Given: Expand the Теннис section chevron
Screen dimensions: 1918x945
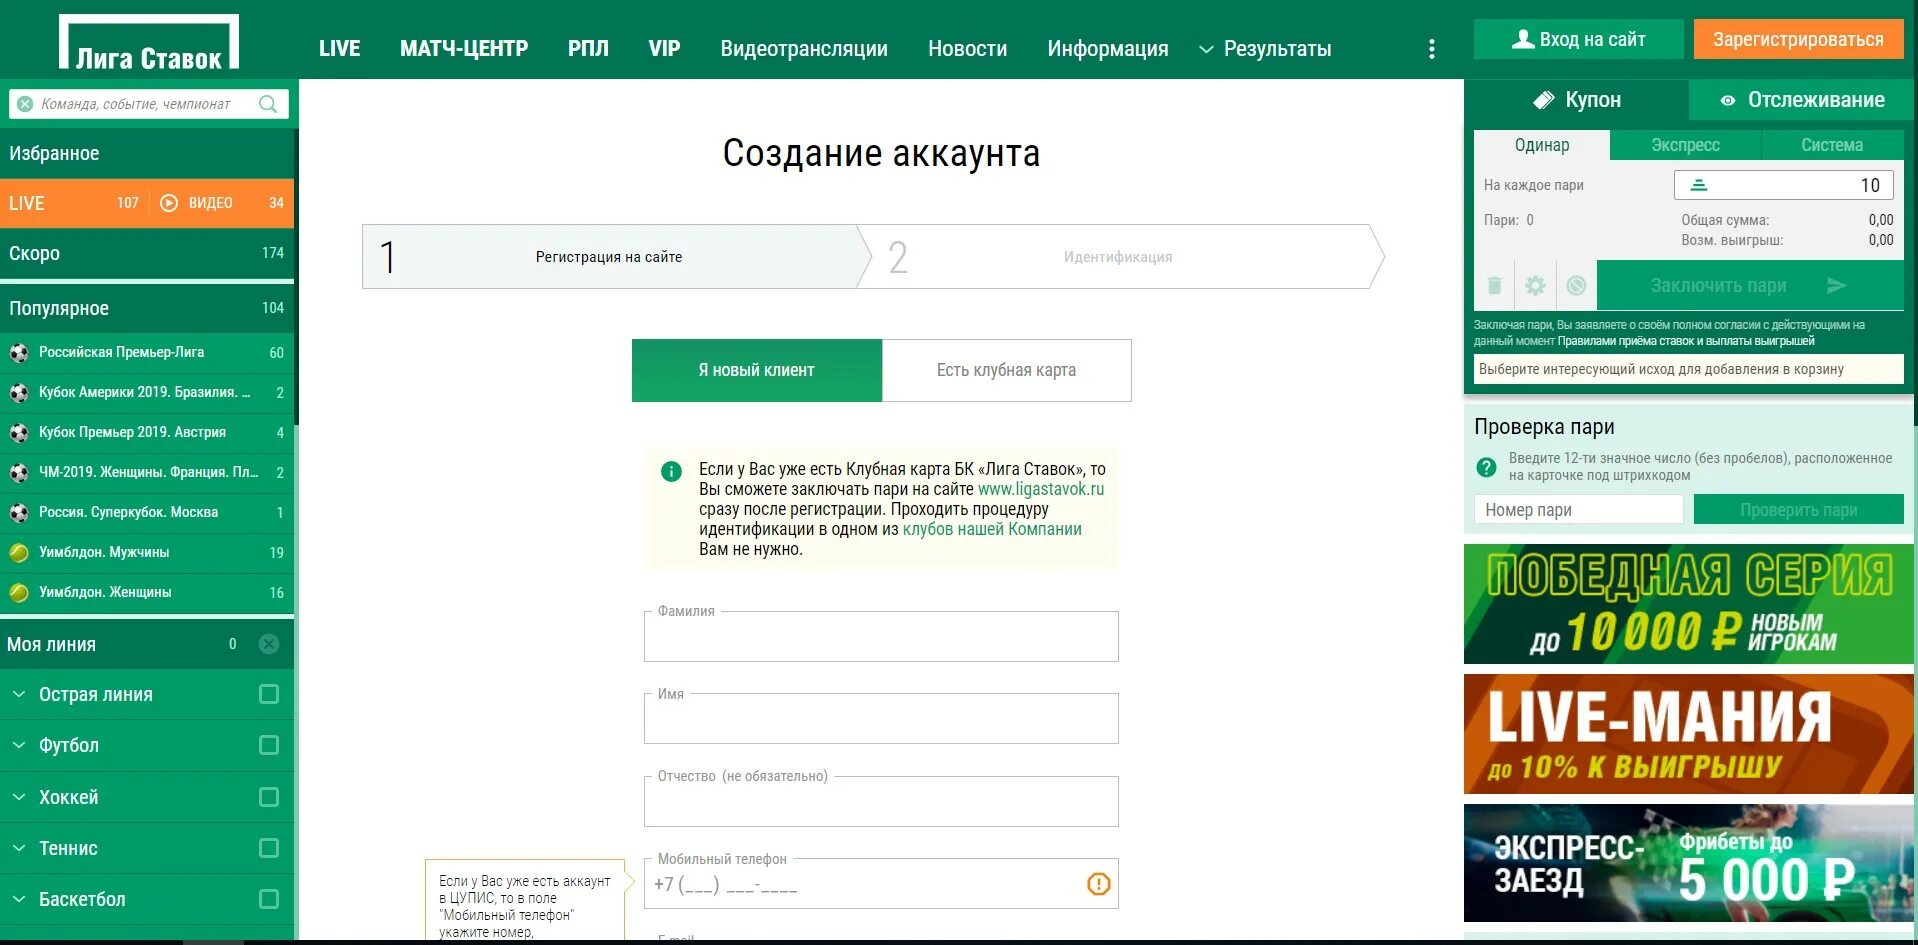Looking at the screenshot, I should (19, 848).
